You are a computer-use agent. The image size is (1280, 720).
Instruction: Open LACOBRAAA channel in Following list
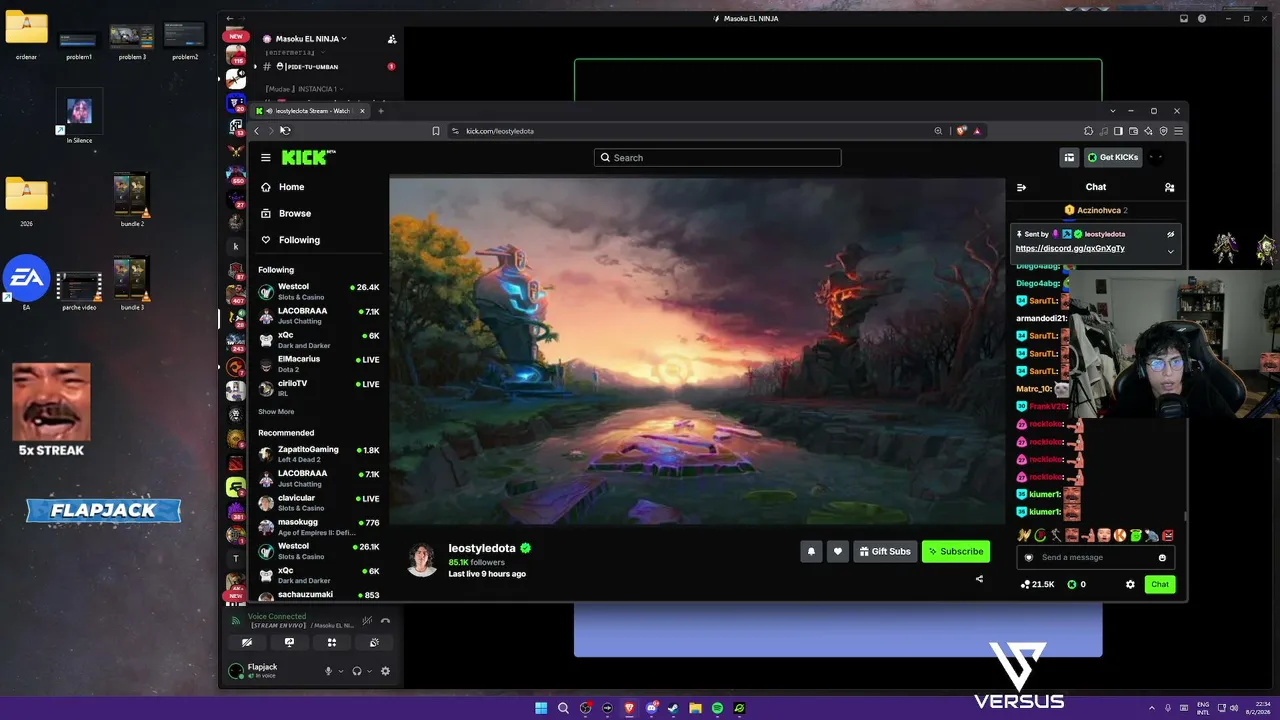pyautogui.click(x=319, y=315)
